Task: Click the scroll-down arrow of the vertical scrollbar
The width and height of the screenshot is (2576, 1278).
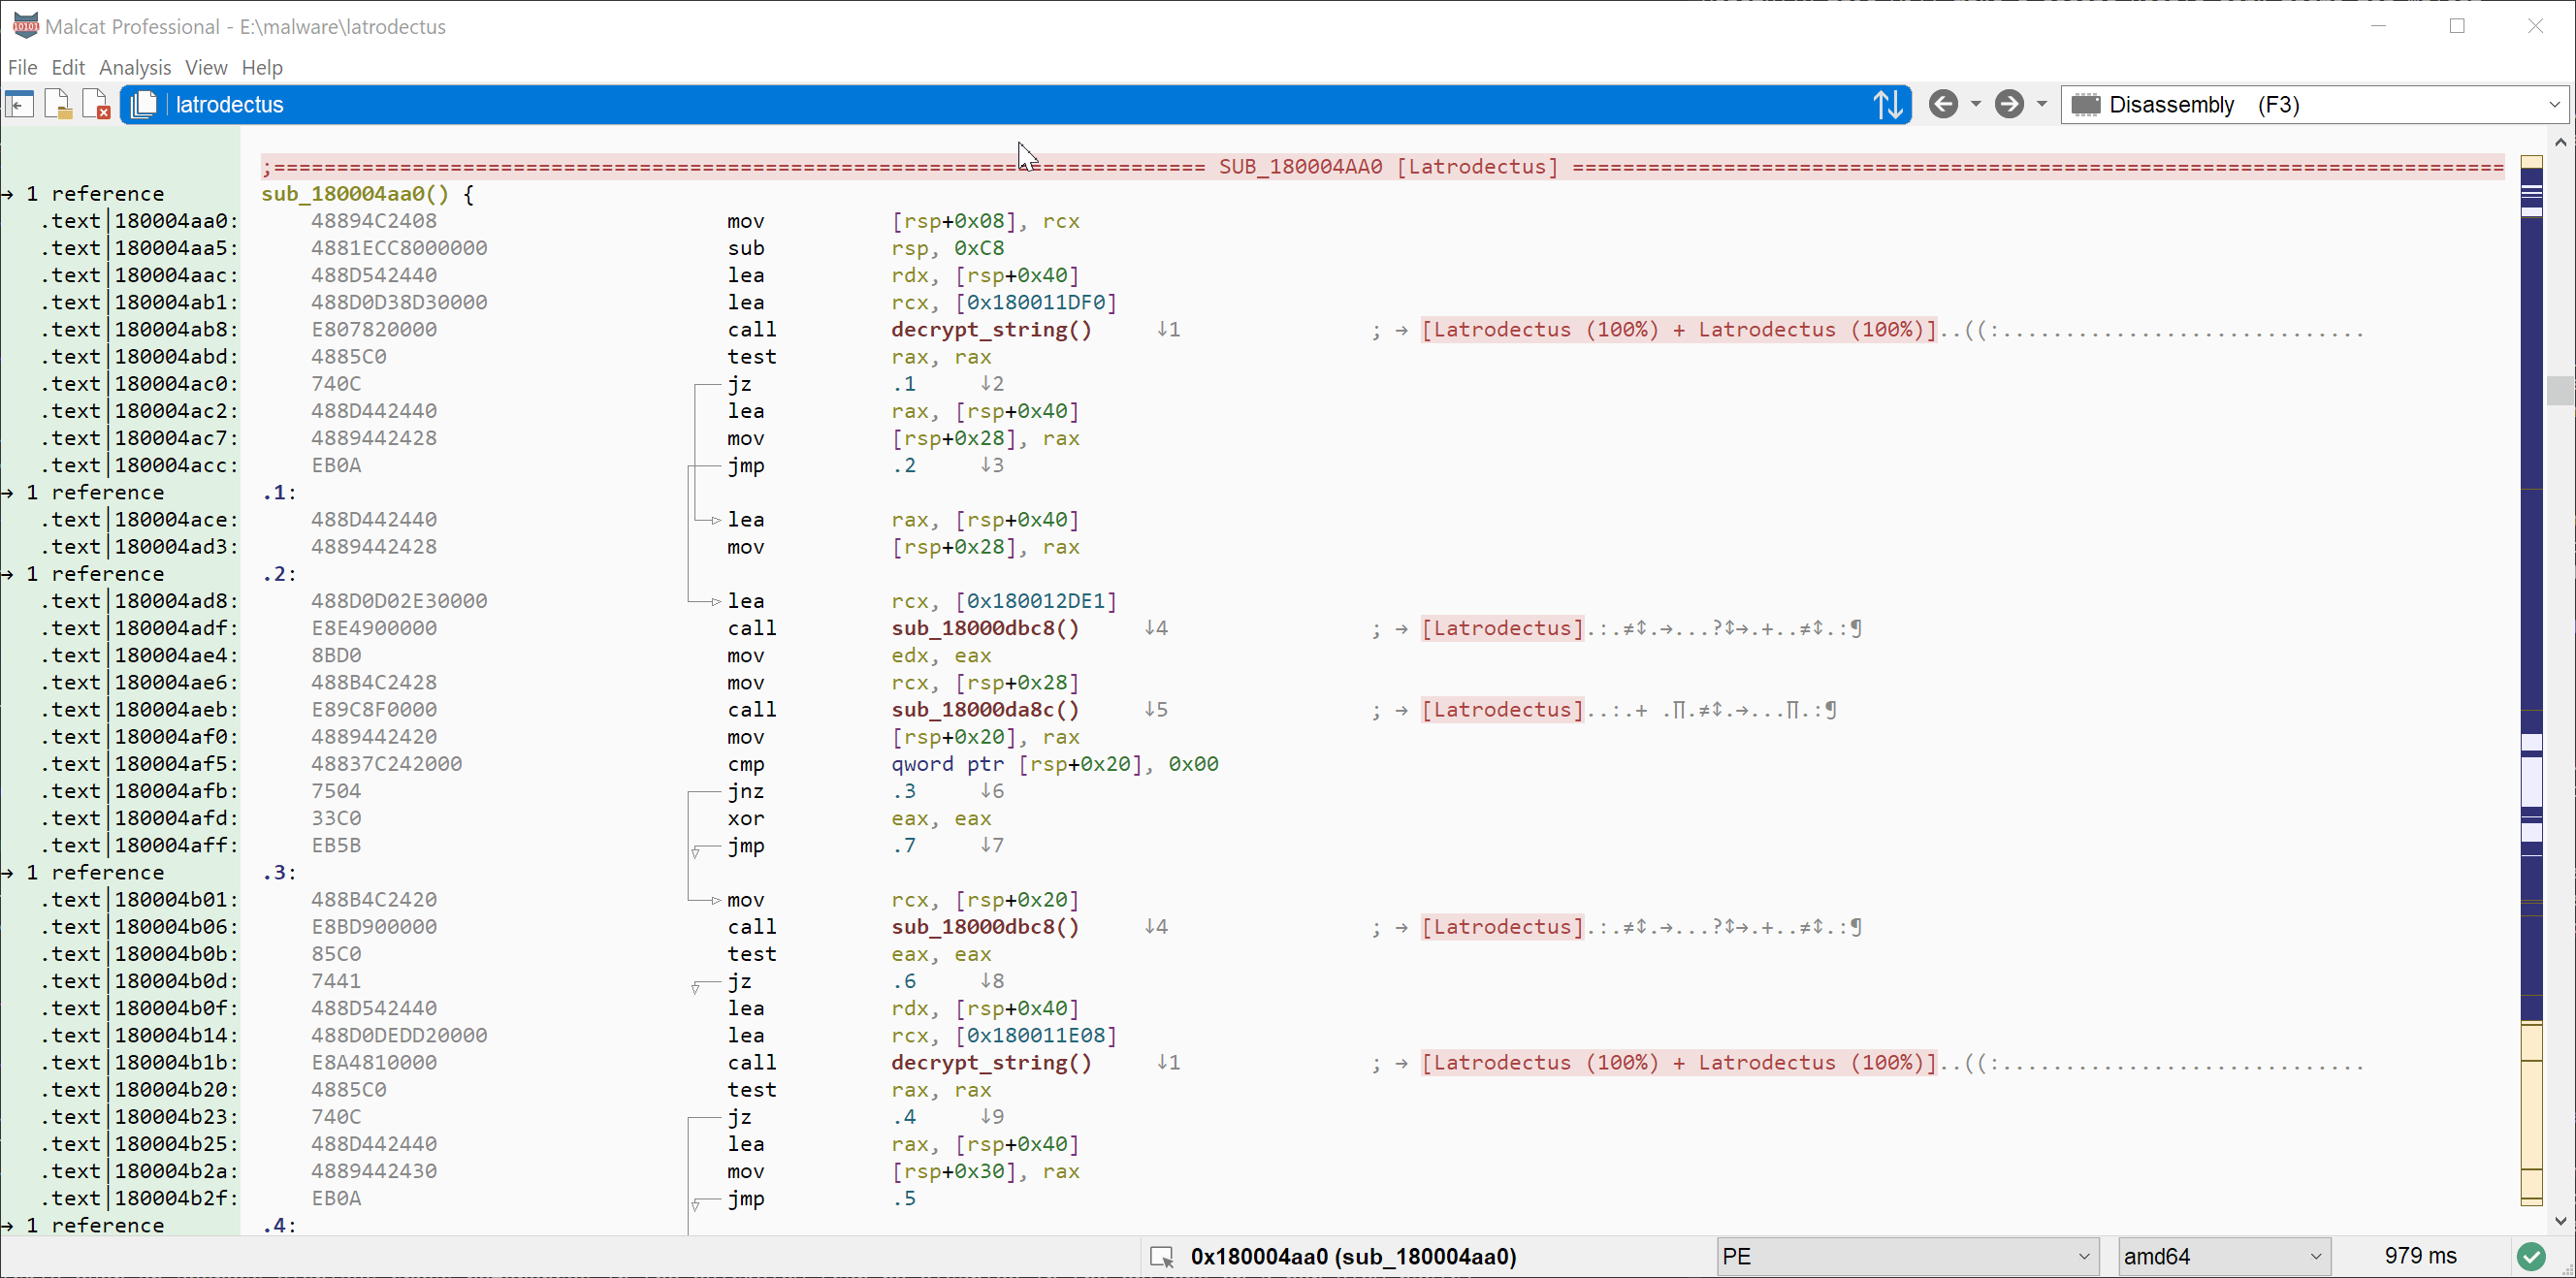Action: [2561, 1221]
